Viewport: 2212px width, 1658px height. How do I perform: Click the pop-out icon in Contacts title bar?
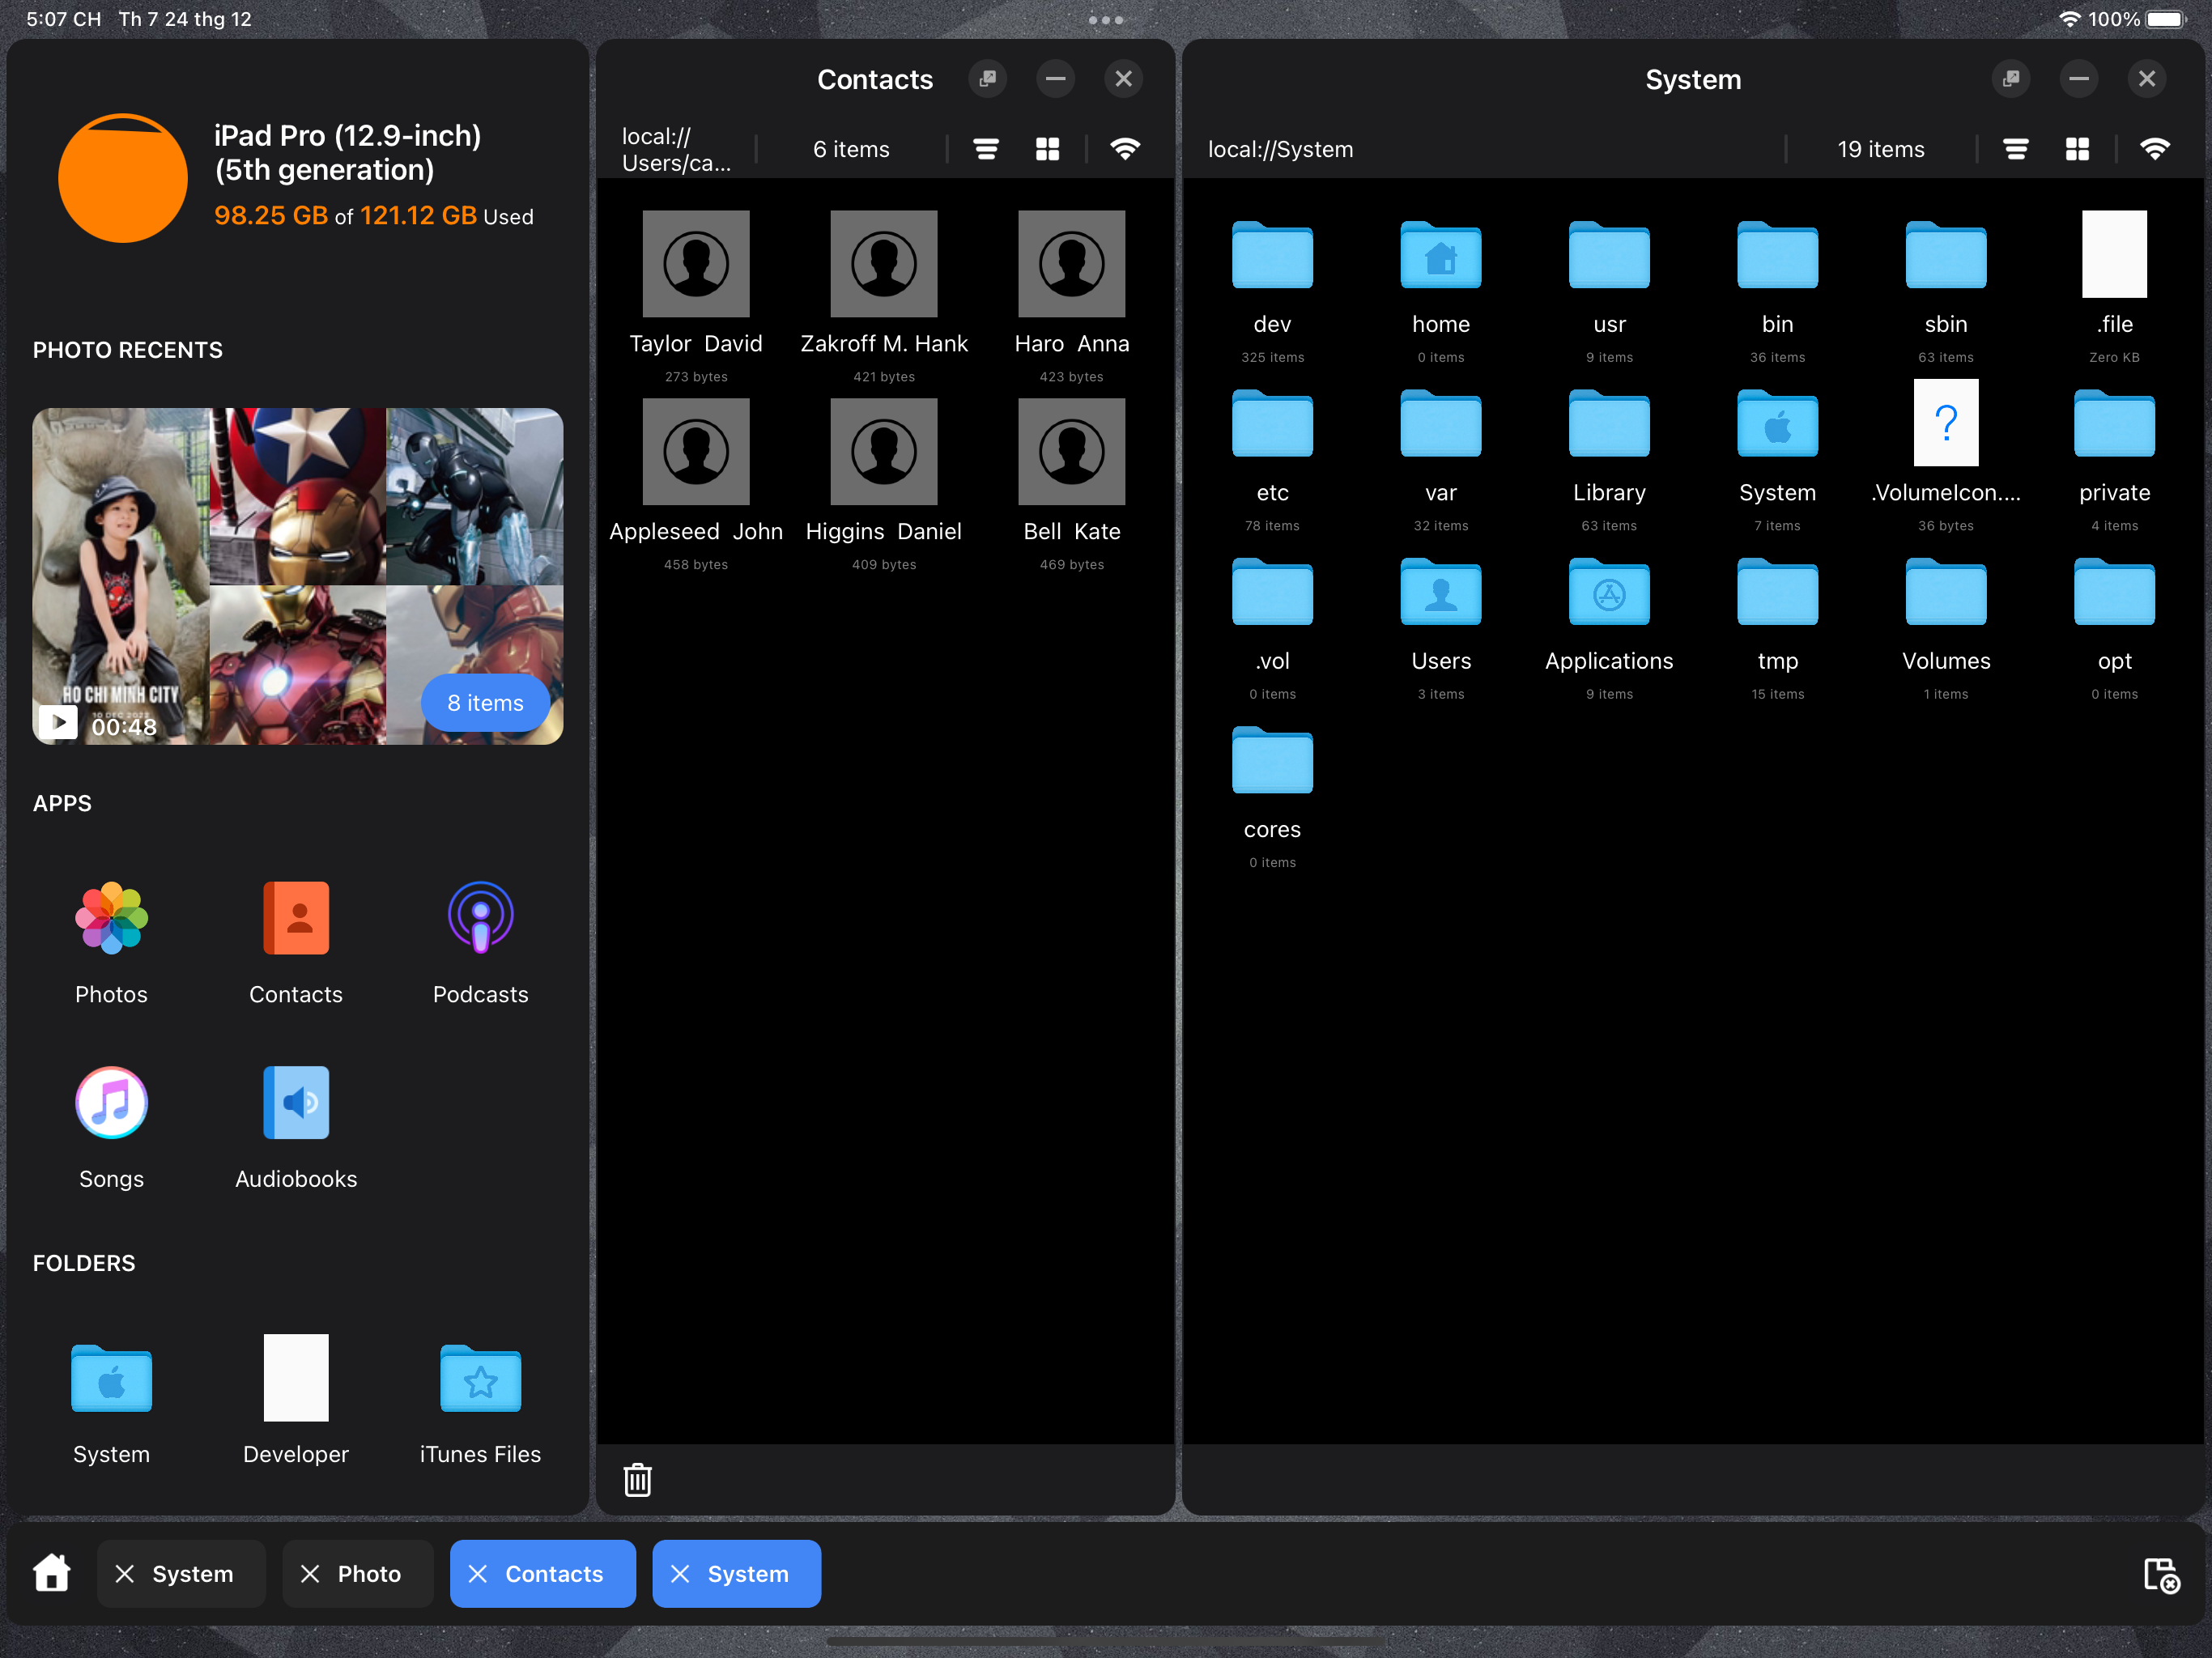(x=987, y=78)
